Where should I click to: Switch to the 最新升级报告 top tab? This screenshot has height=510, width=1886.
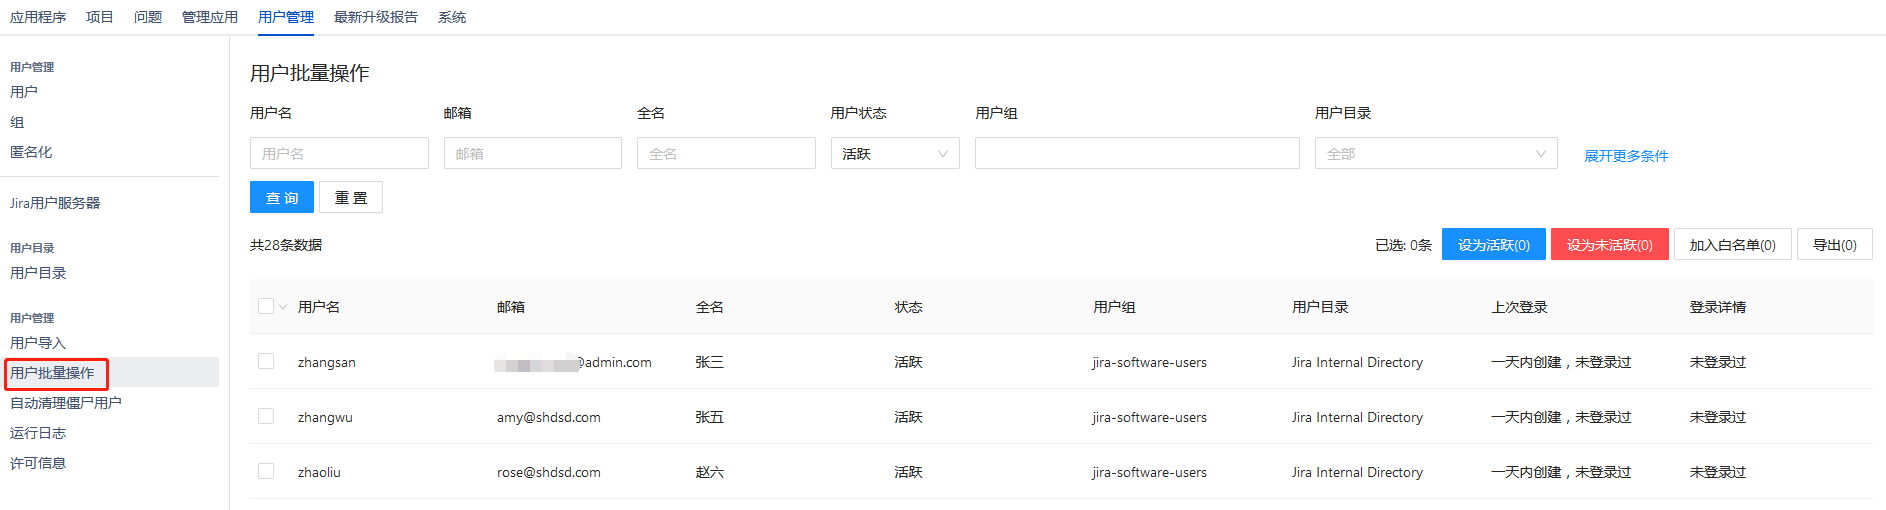coord(376,17)
